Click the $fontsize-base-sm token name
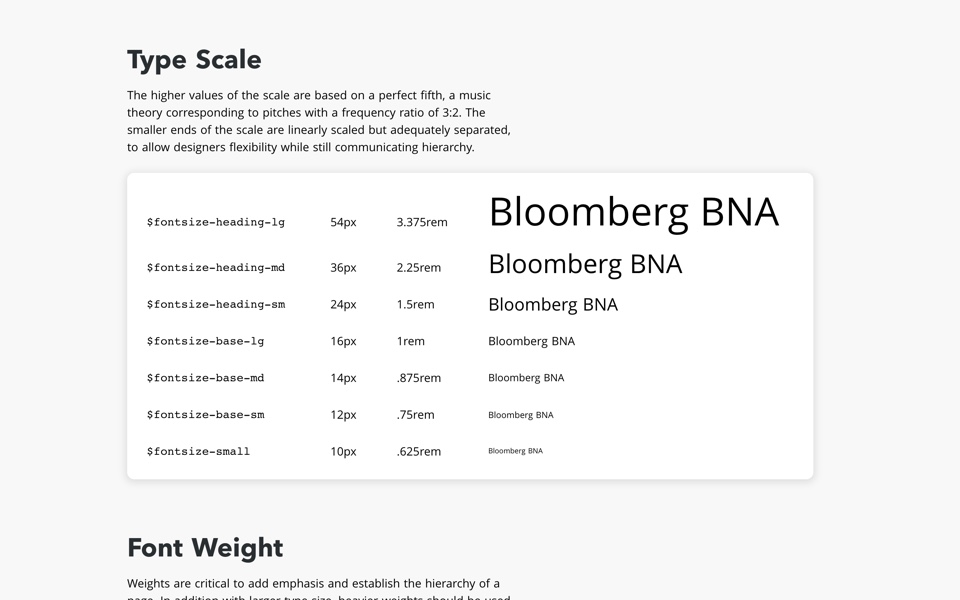Viewport: 960px width, 600px height. coord(206,415)
